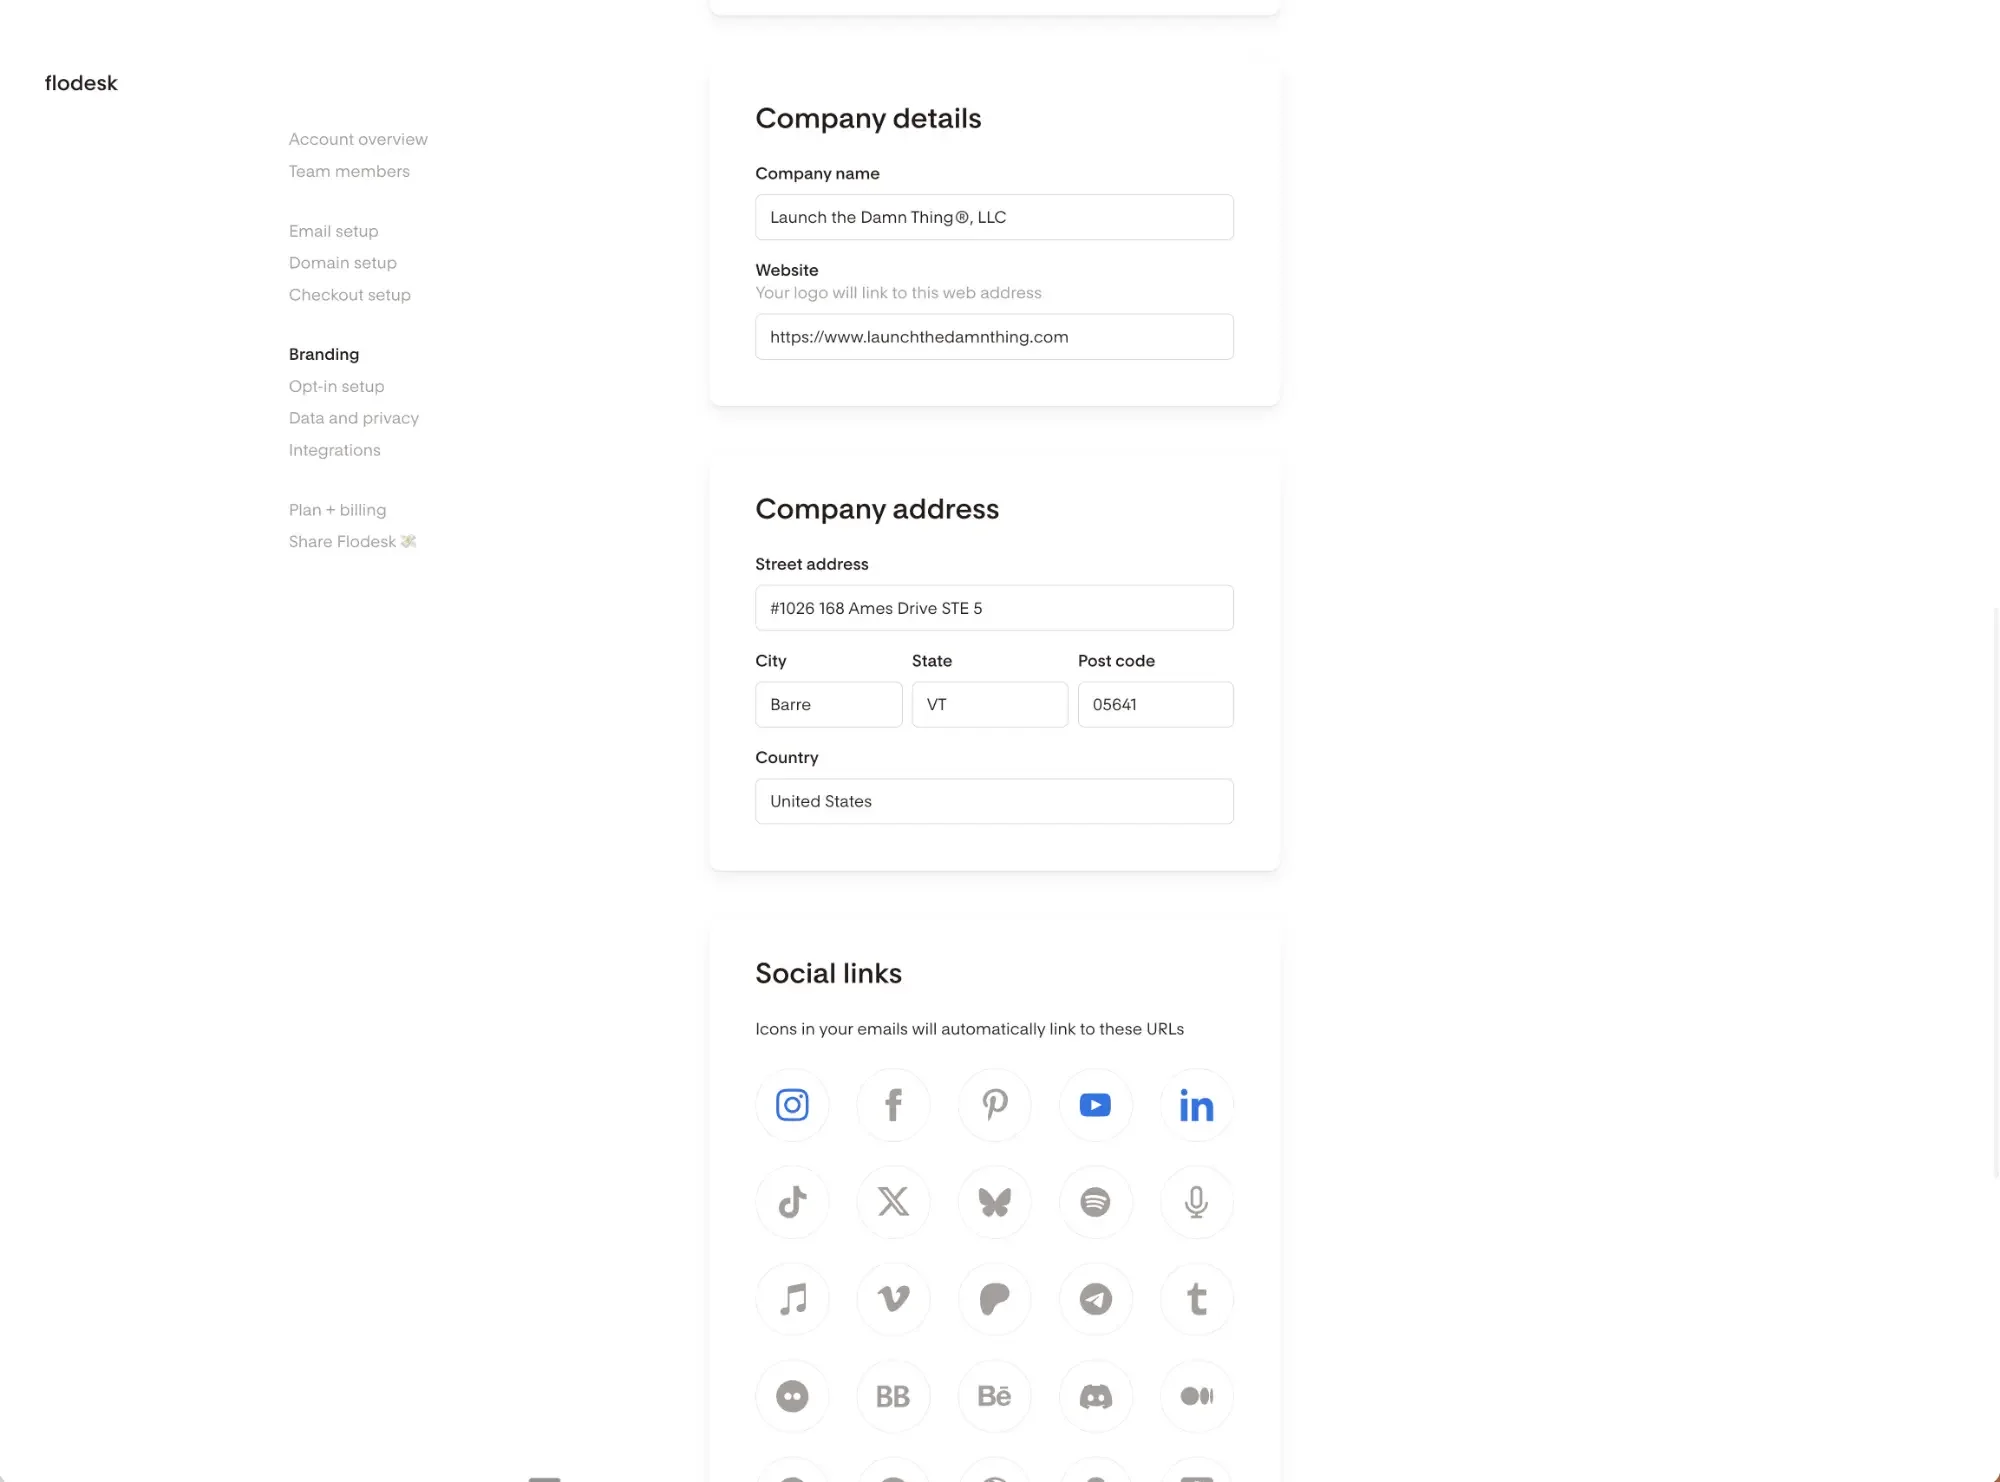
Task: Click the Telegram social icon
Action: click(x=1095, y=1298)
